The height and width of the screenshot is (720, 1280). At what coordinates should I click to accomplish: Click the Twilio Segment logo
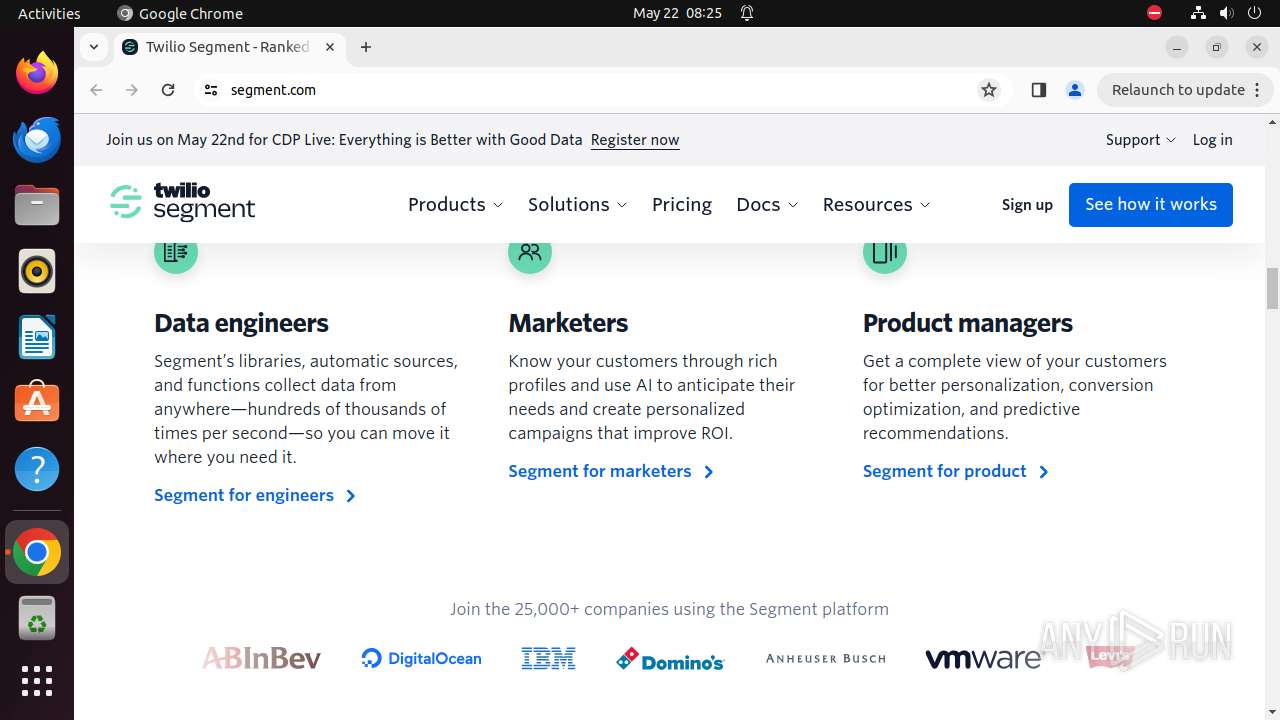tap(183, 202)
